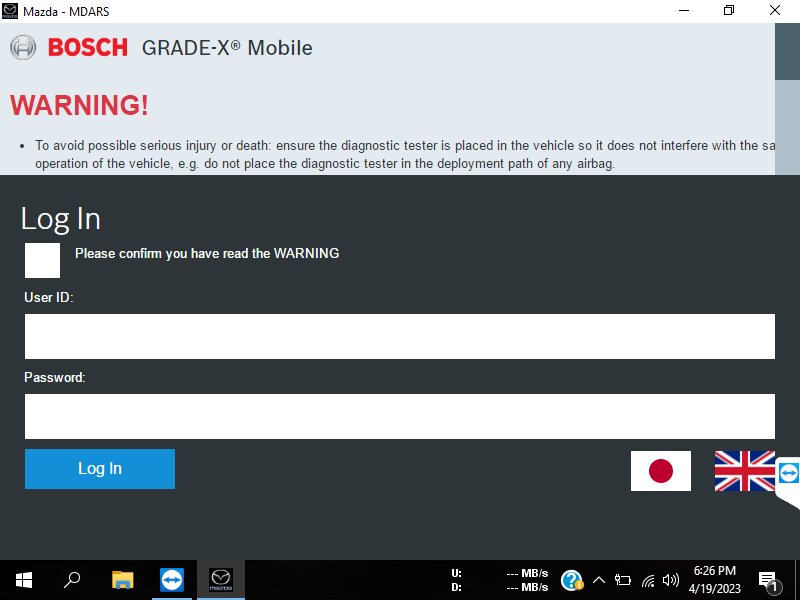This screenshot has height=600, width=800.
Task: Open TeamViewer from the taskbar
Action: [172, 580]
